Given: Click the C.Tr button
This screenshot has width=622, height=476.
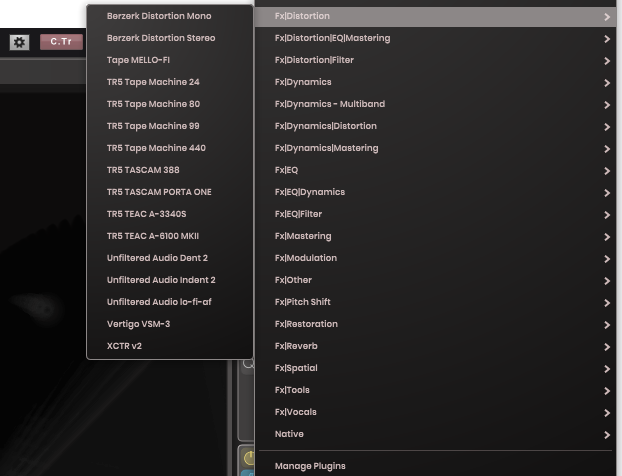Looking at the screenshot, I should pos(61,42).
